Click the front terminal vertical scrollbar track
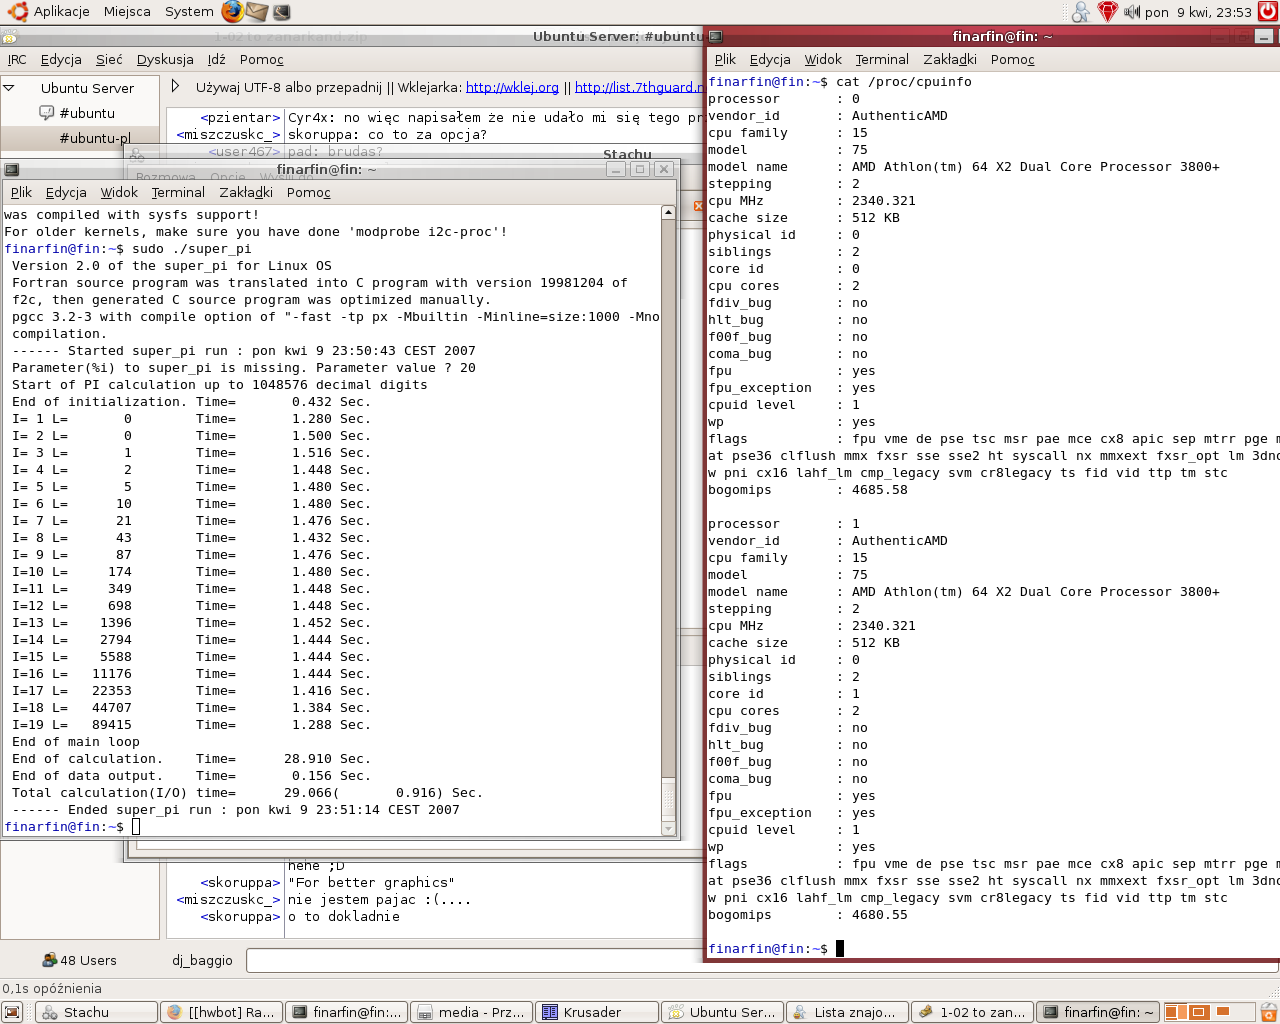The image size is (1280, 1024). [x=668, y=500]
